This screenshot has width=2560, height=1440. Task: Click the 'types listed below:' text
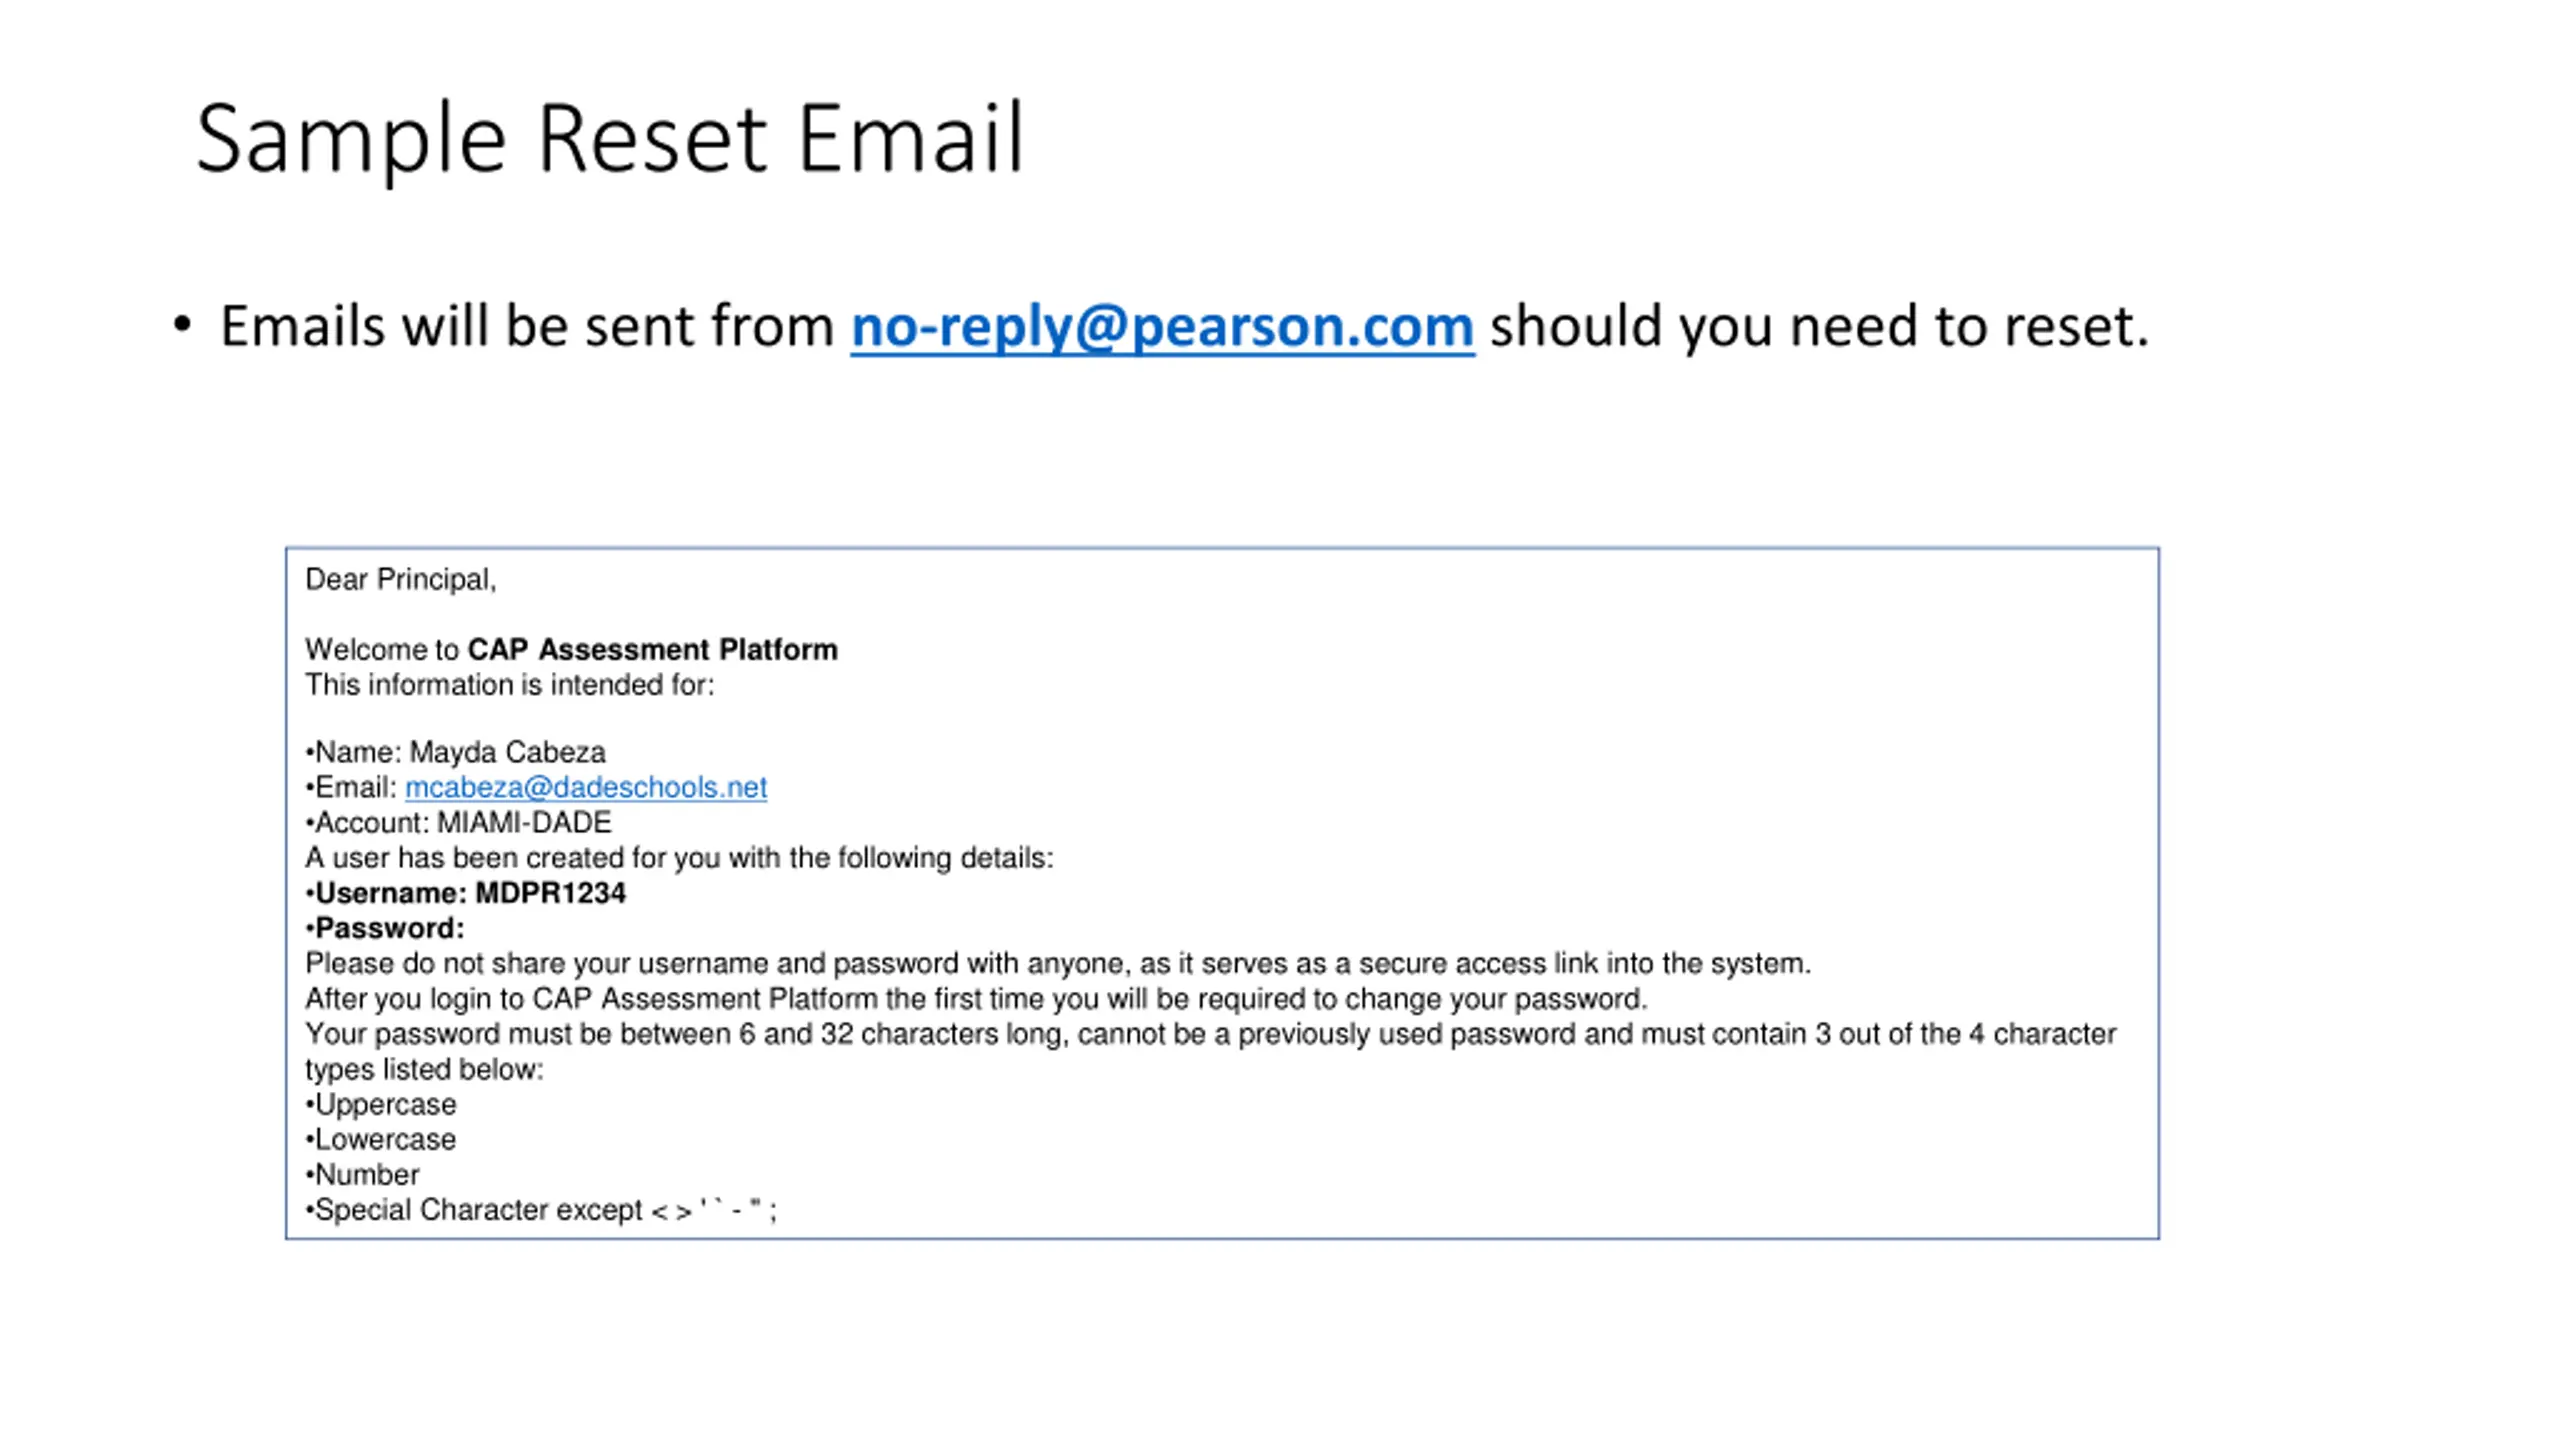[x=424, y=1069]
